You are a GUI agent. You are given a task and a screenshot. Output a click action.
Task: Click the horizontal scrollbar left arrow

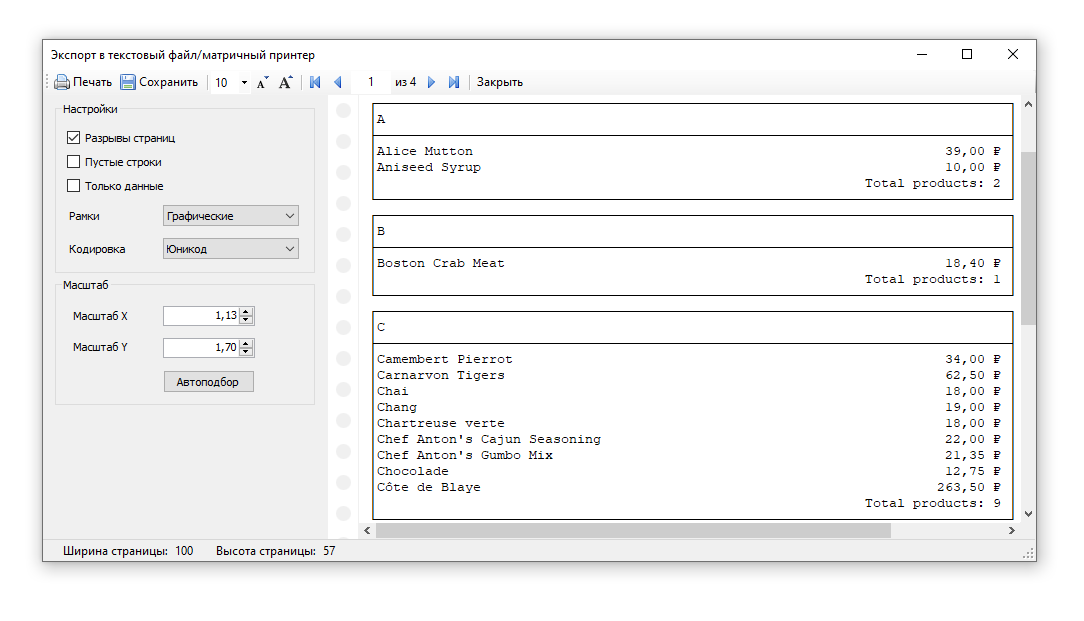pyautogui.click(x=367, y=530)
